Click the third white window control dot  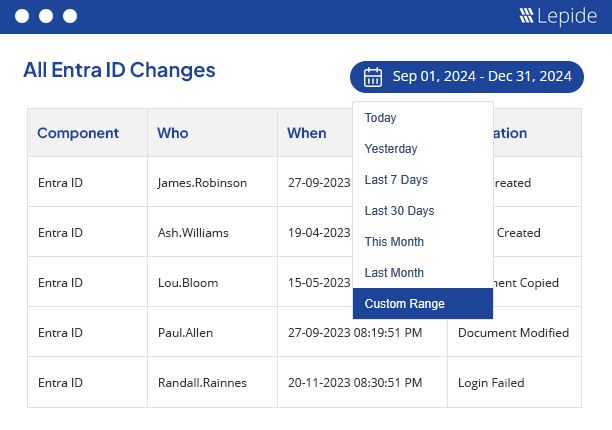(x=70, y=16)
